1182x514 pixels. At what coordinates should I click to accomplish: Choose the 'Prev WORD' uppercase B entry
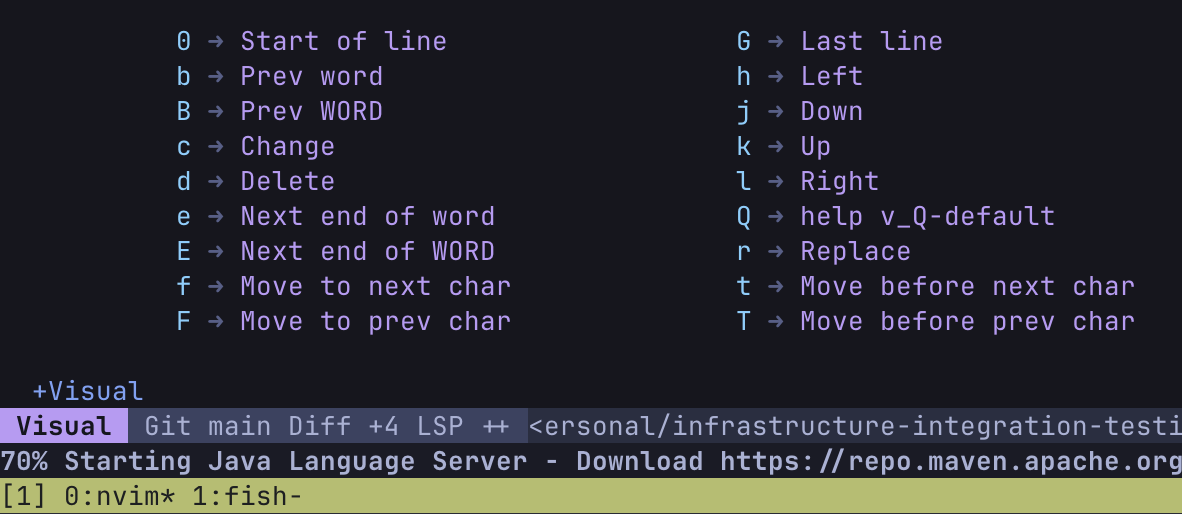point(311,111)
